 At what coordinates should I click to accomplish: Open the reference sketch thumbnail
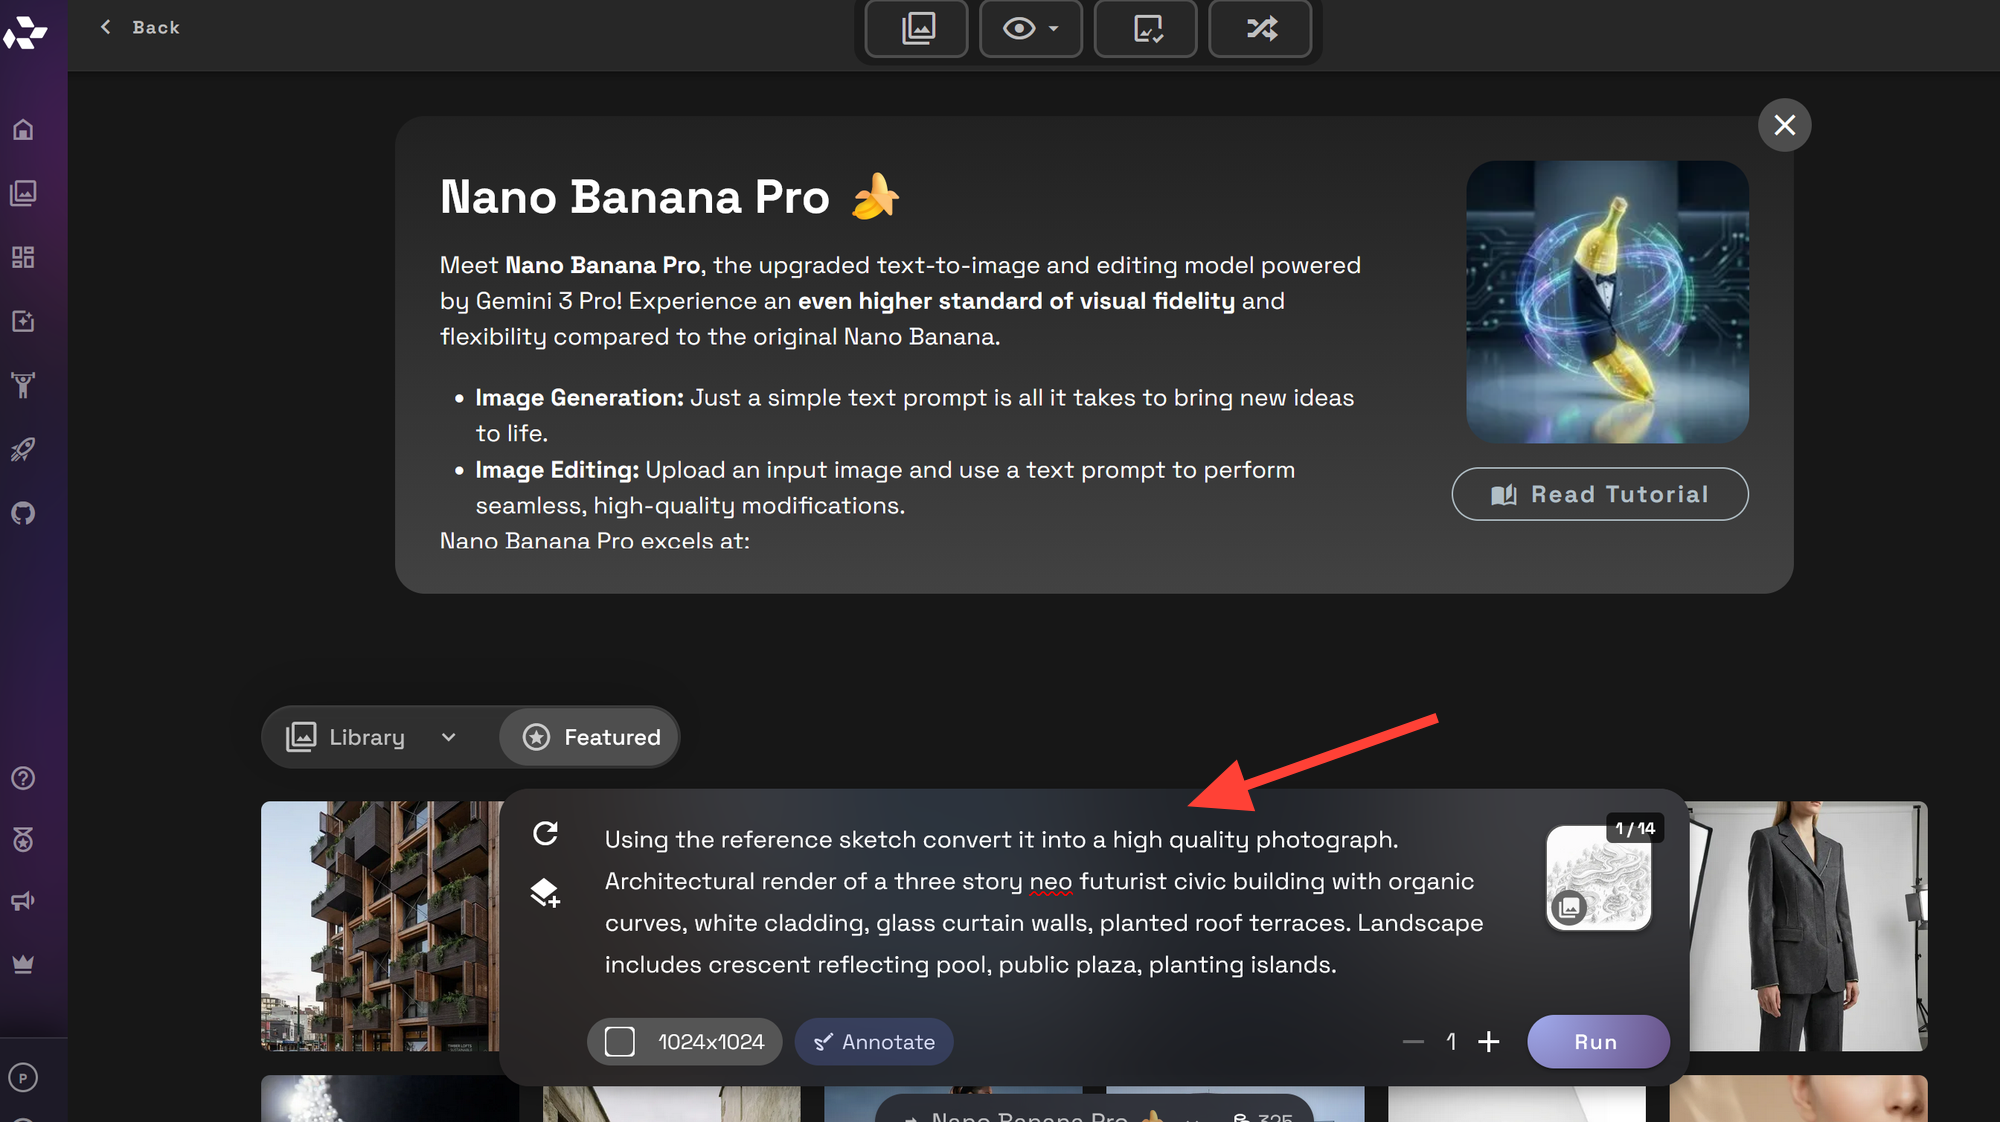1600,880
